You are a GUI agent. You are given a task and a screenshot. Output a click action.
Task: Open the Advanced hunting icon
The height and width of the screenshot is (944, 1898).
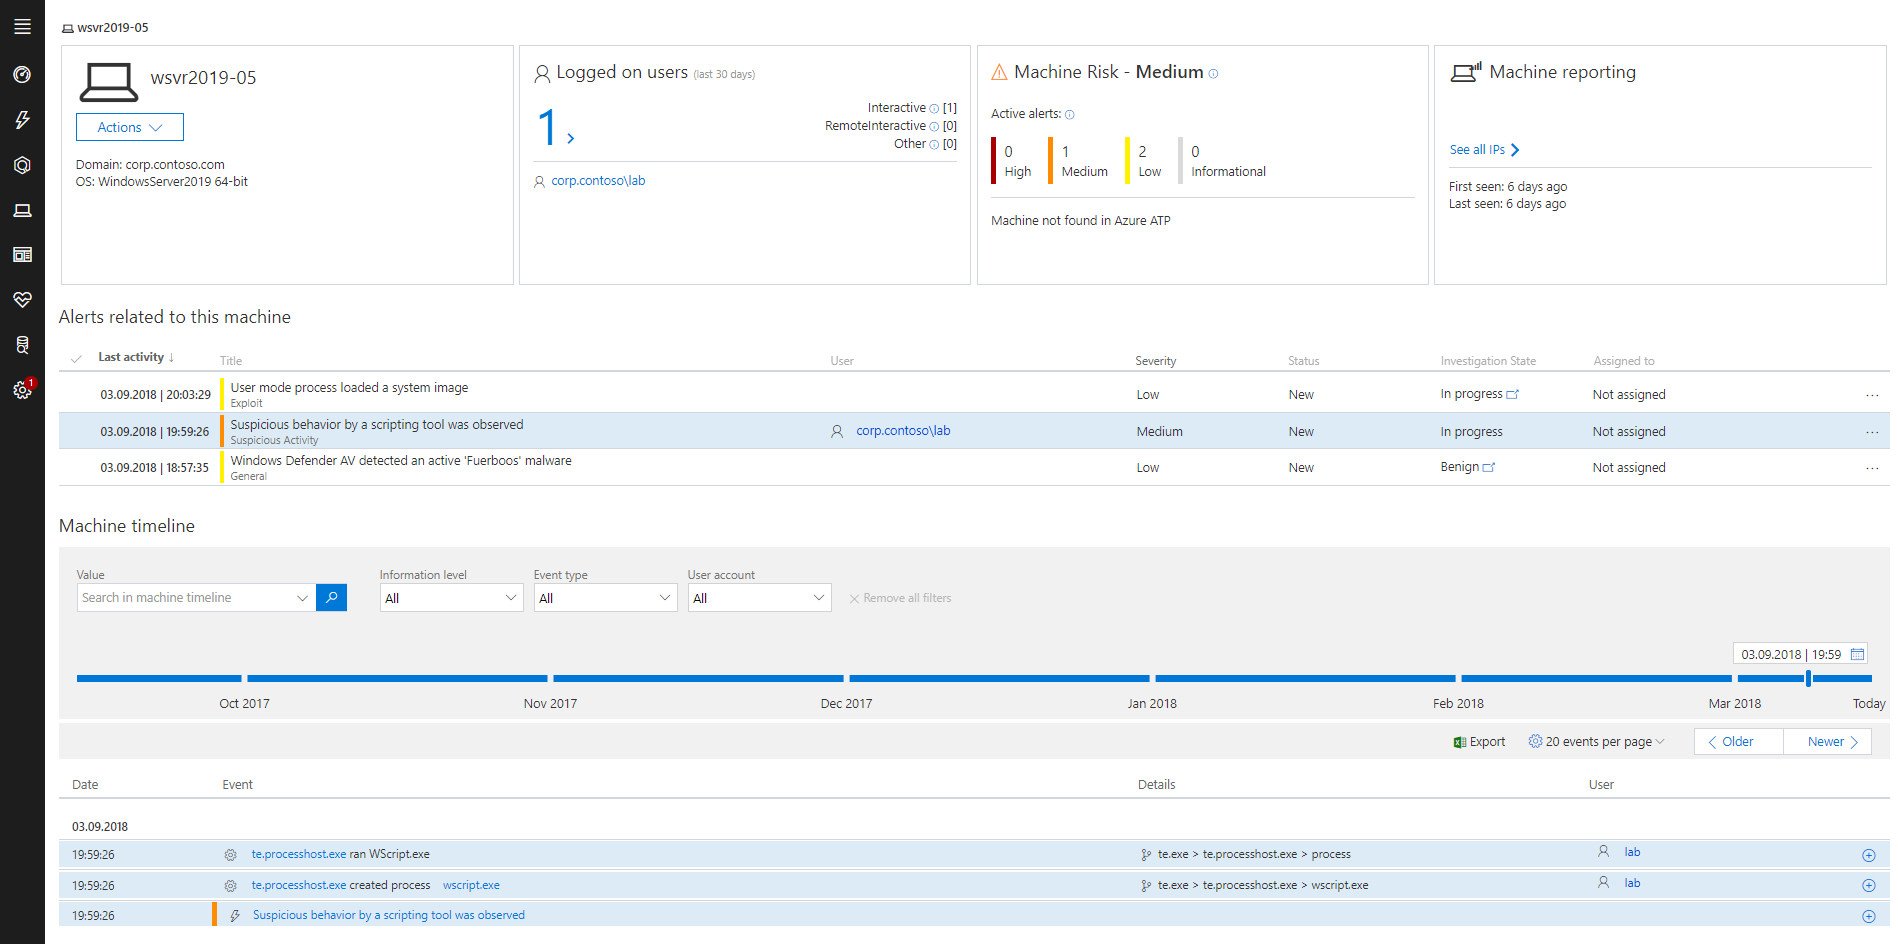tap(22, 344)
